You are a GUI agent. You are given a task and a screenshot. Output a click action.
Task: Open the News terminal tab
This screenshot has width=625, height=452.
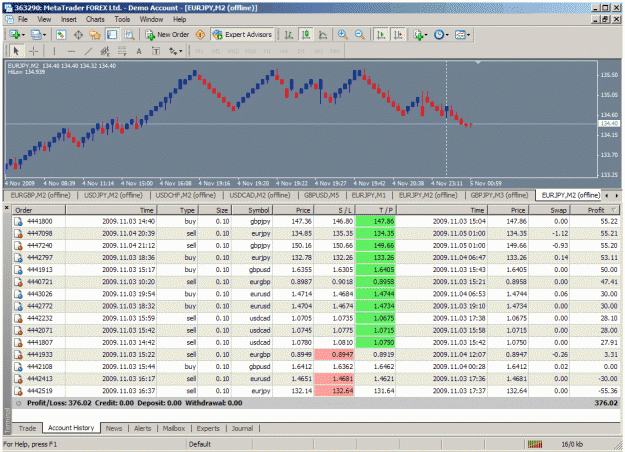point(114,428)
